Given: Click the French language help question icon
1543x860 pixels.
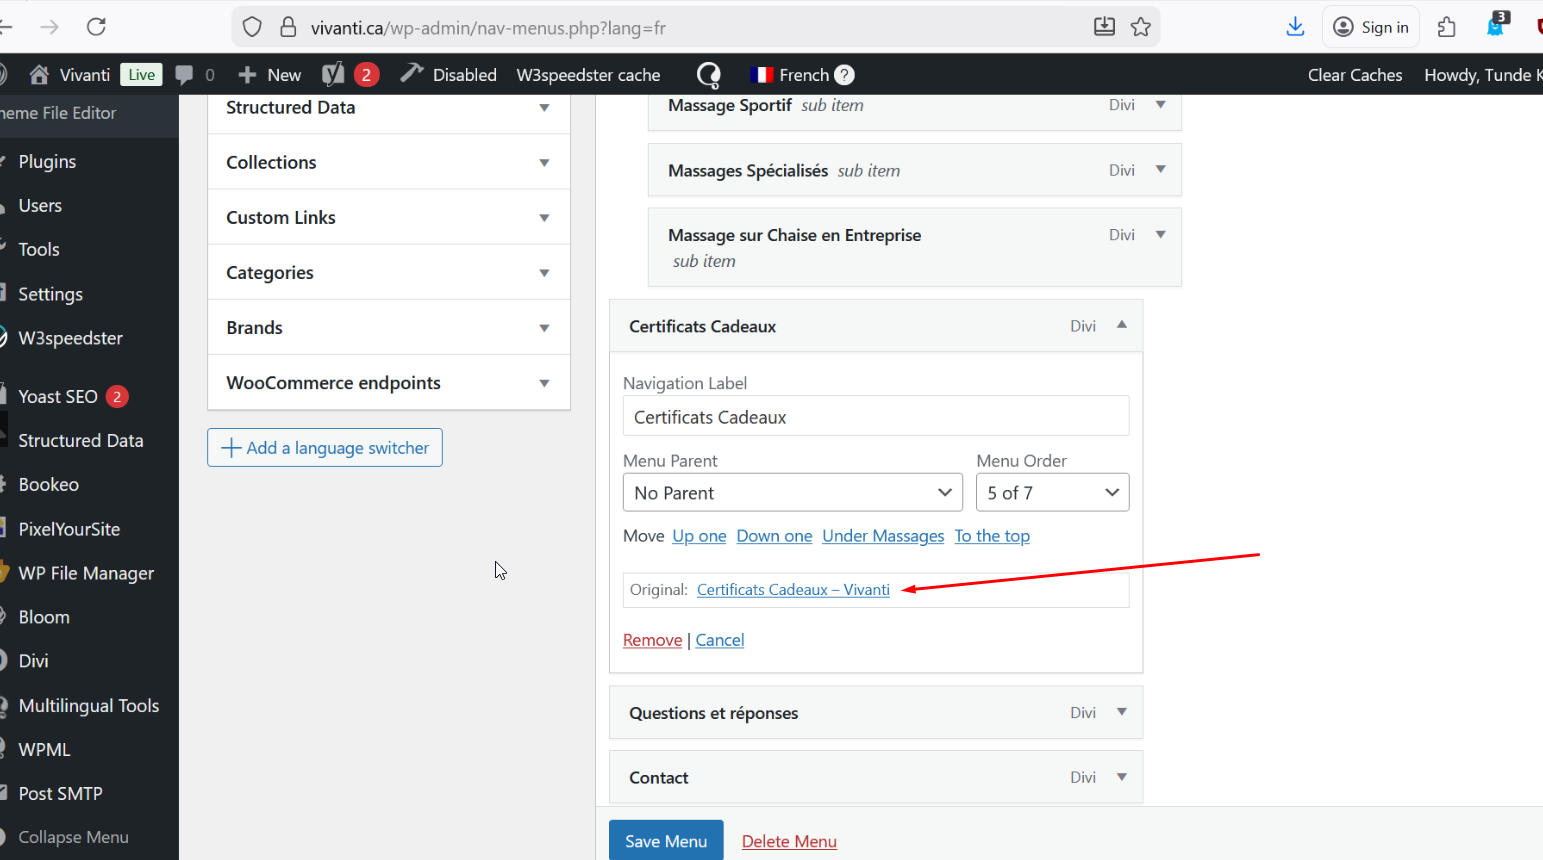Looking at the screenshot, I should tap(844, 75).
